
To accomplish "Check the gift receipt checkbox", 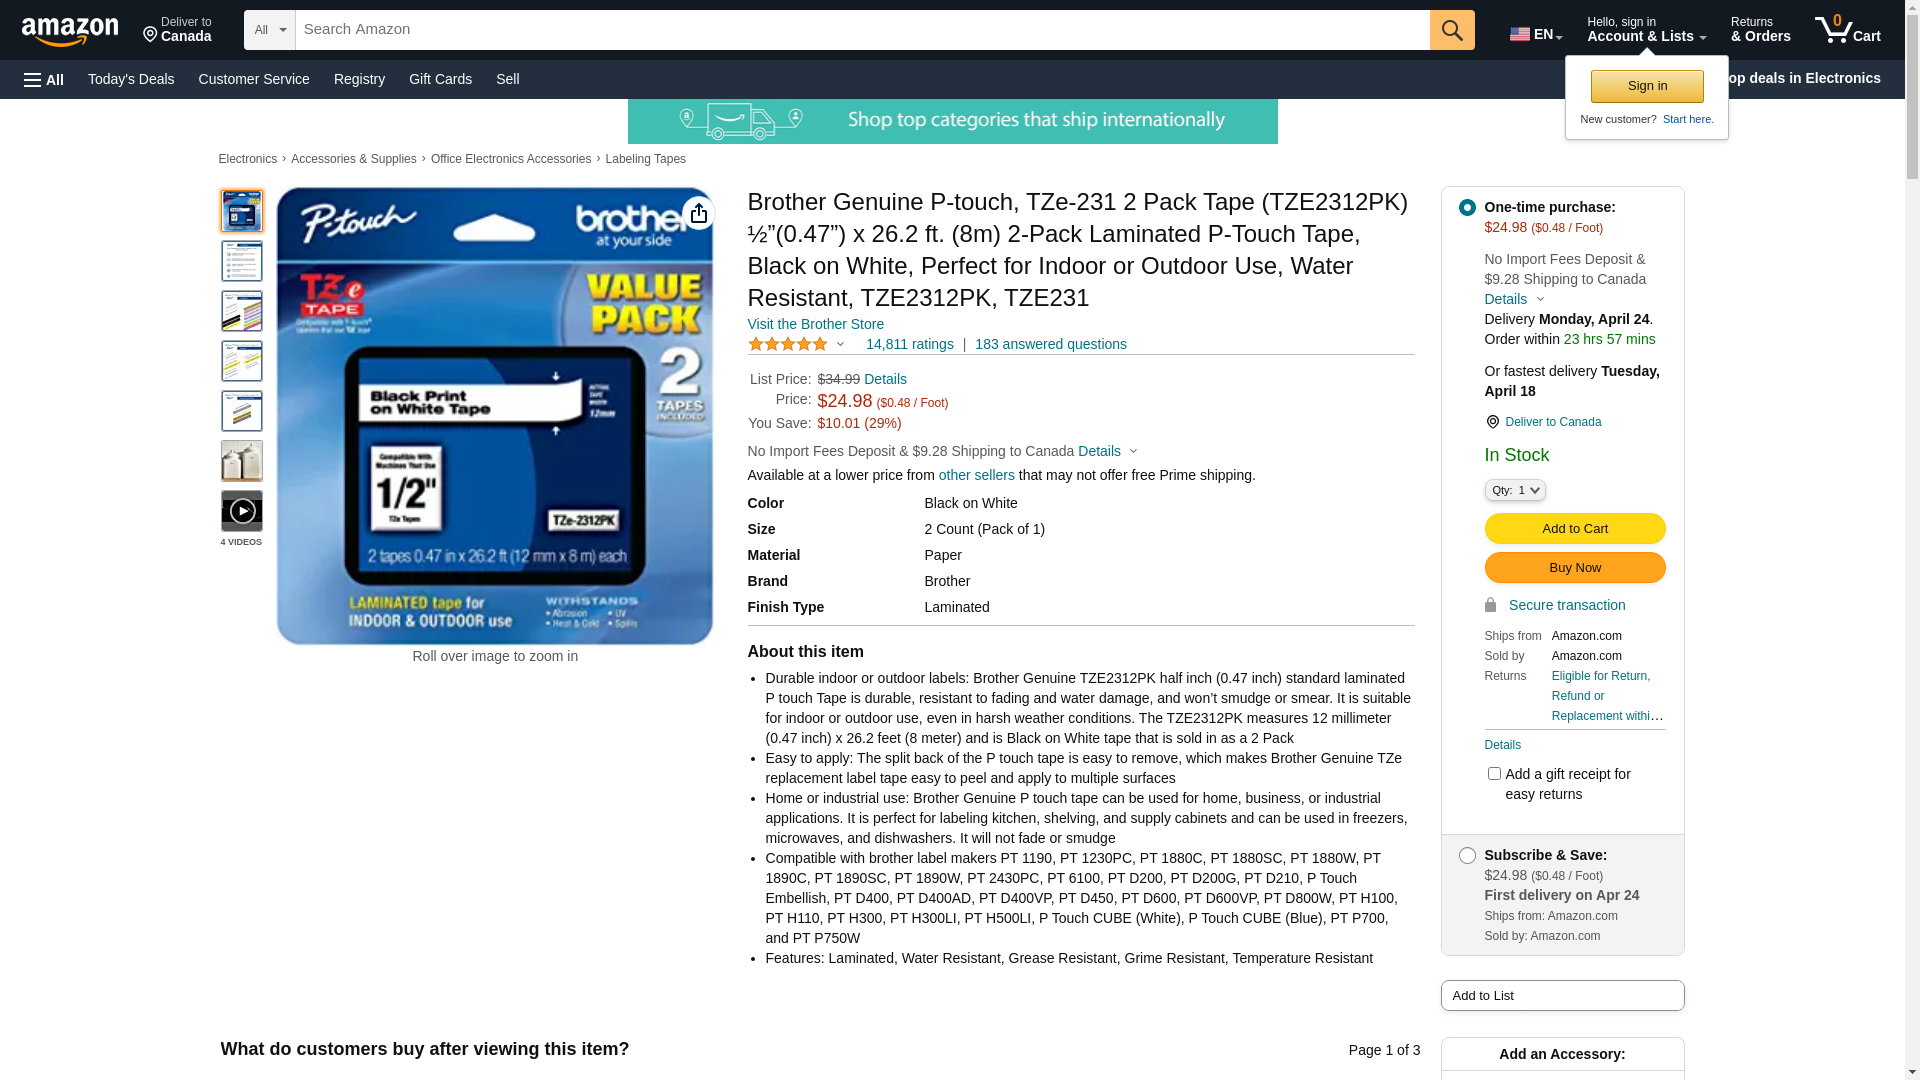I will (1494, 774).
